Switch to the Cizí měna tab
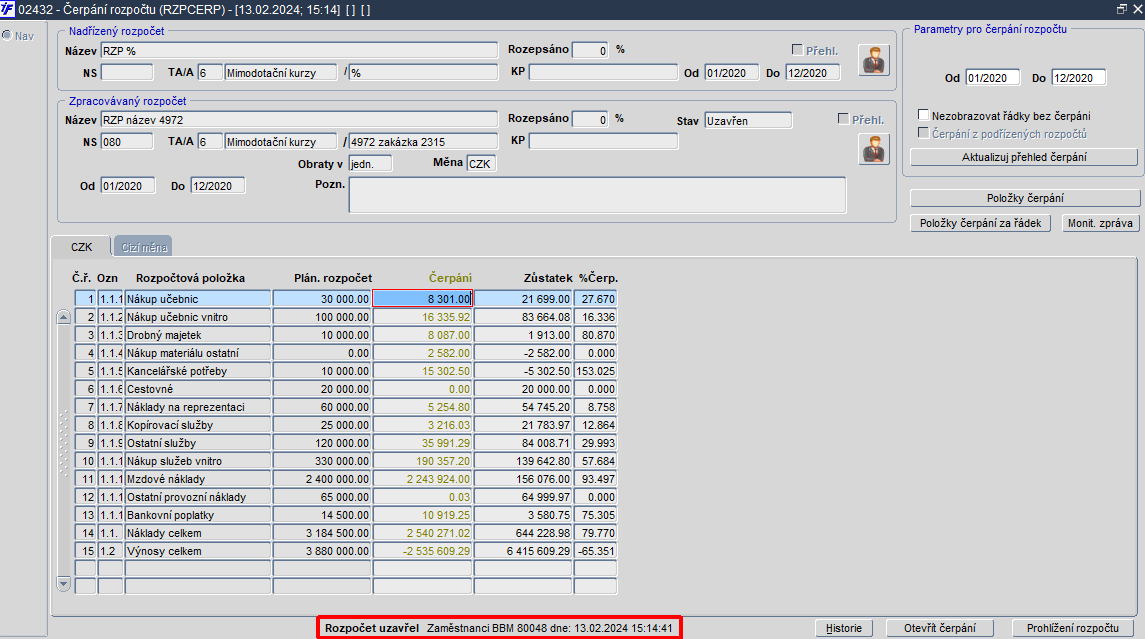The height and width of the screenshot is (639, 1145). 143,247
